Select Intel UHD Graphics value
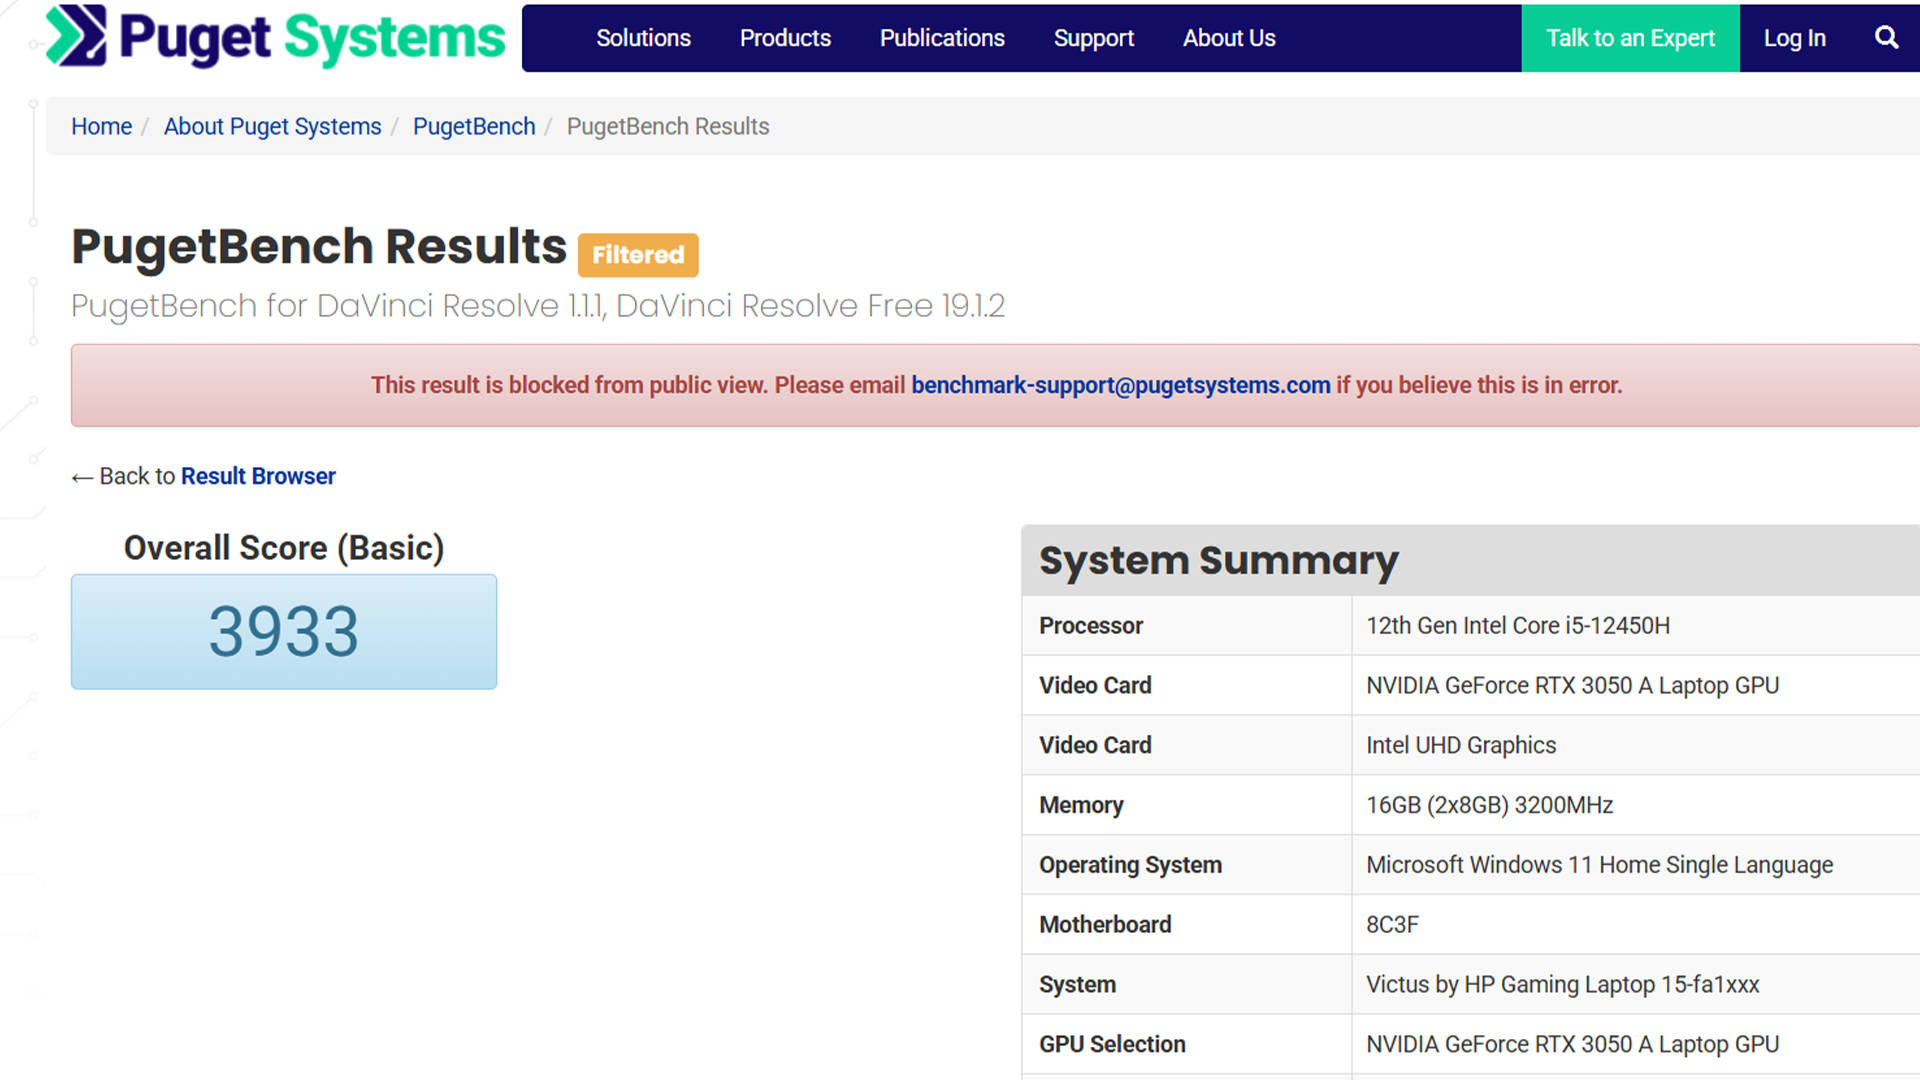 pyautogui.click(x=1461, y=745)
